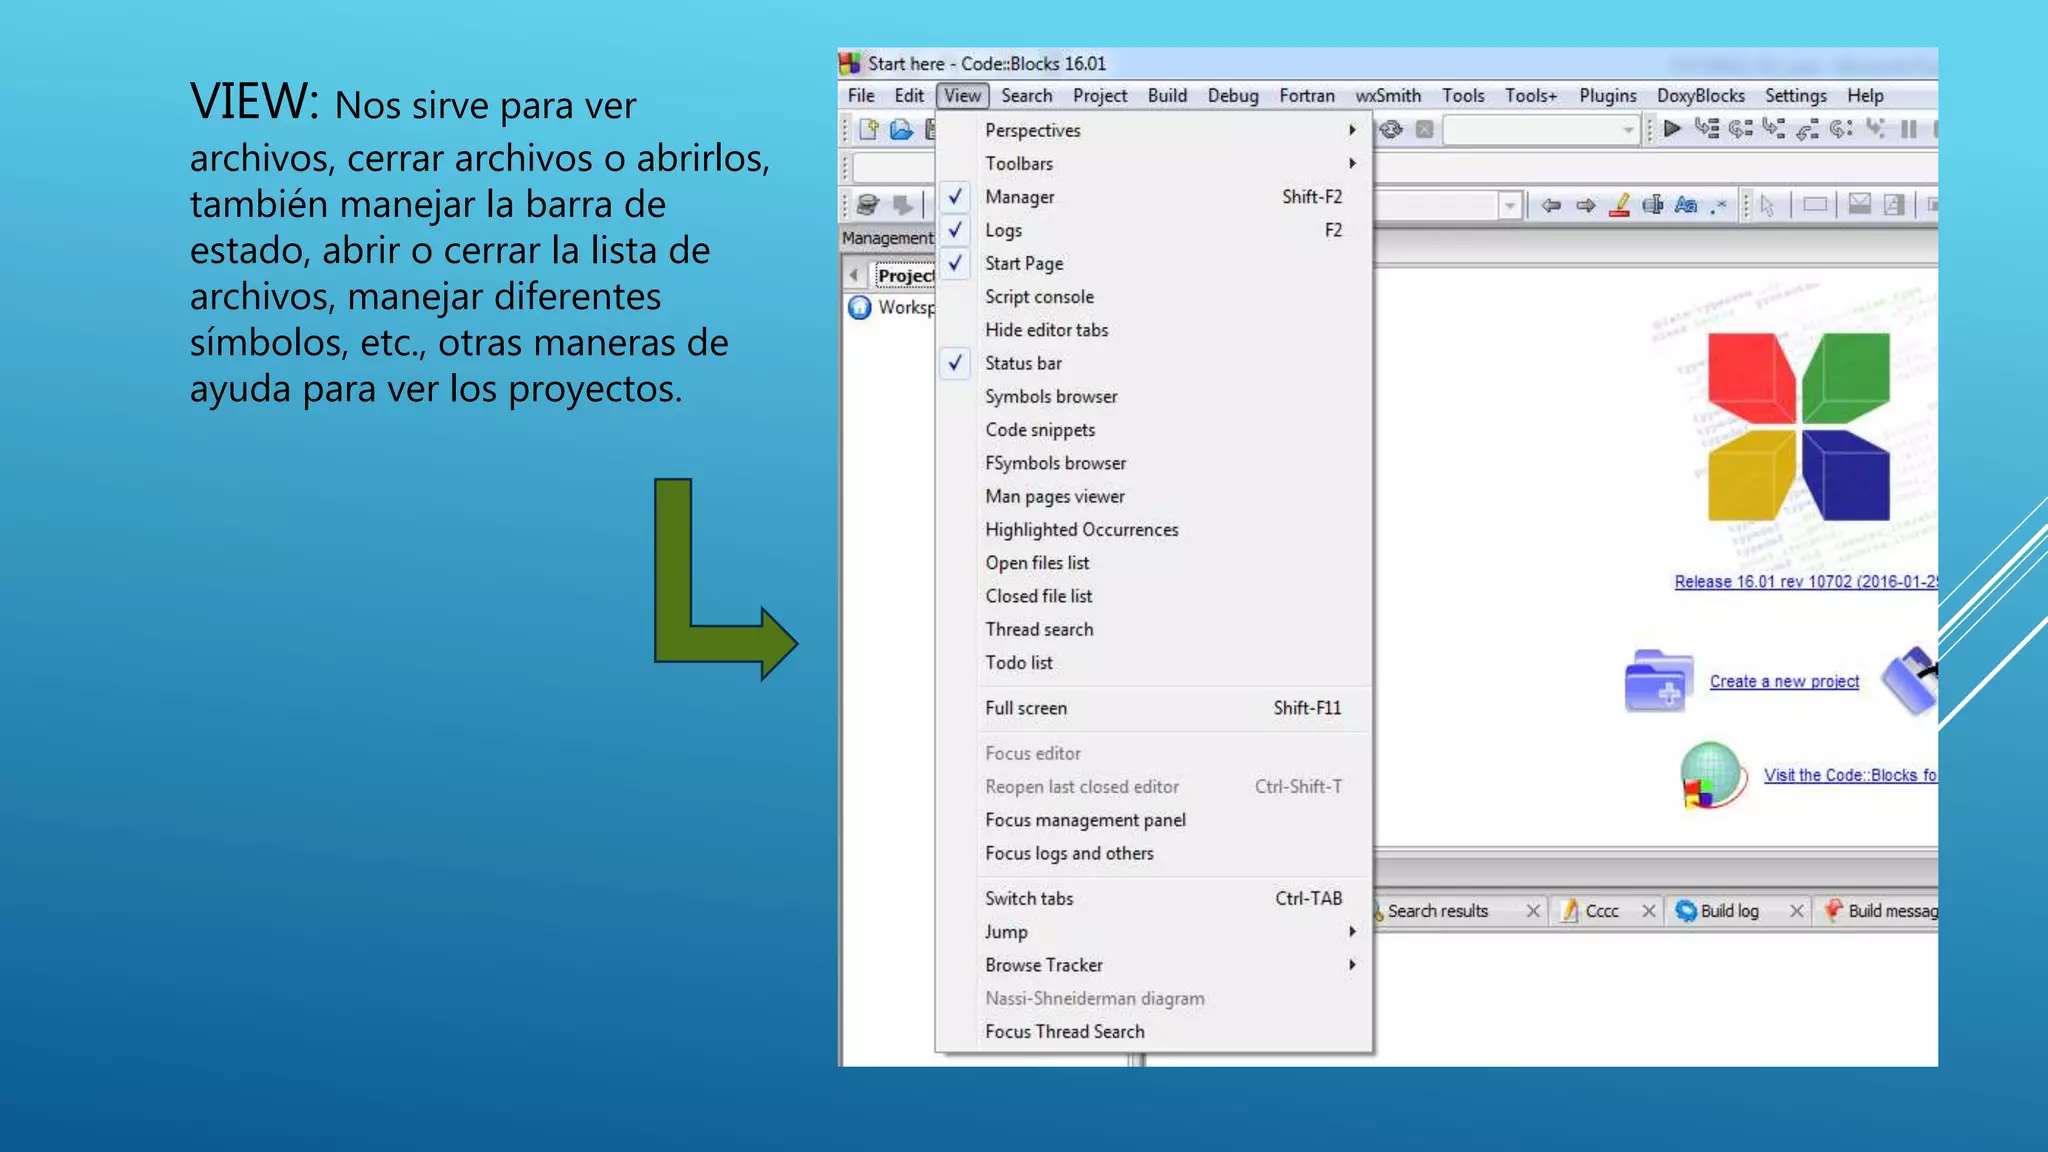Screen dimensions: 2048x1152
Task: Click the envelope-shaped toolbar icon
Action: [1860, 205]
